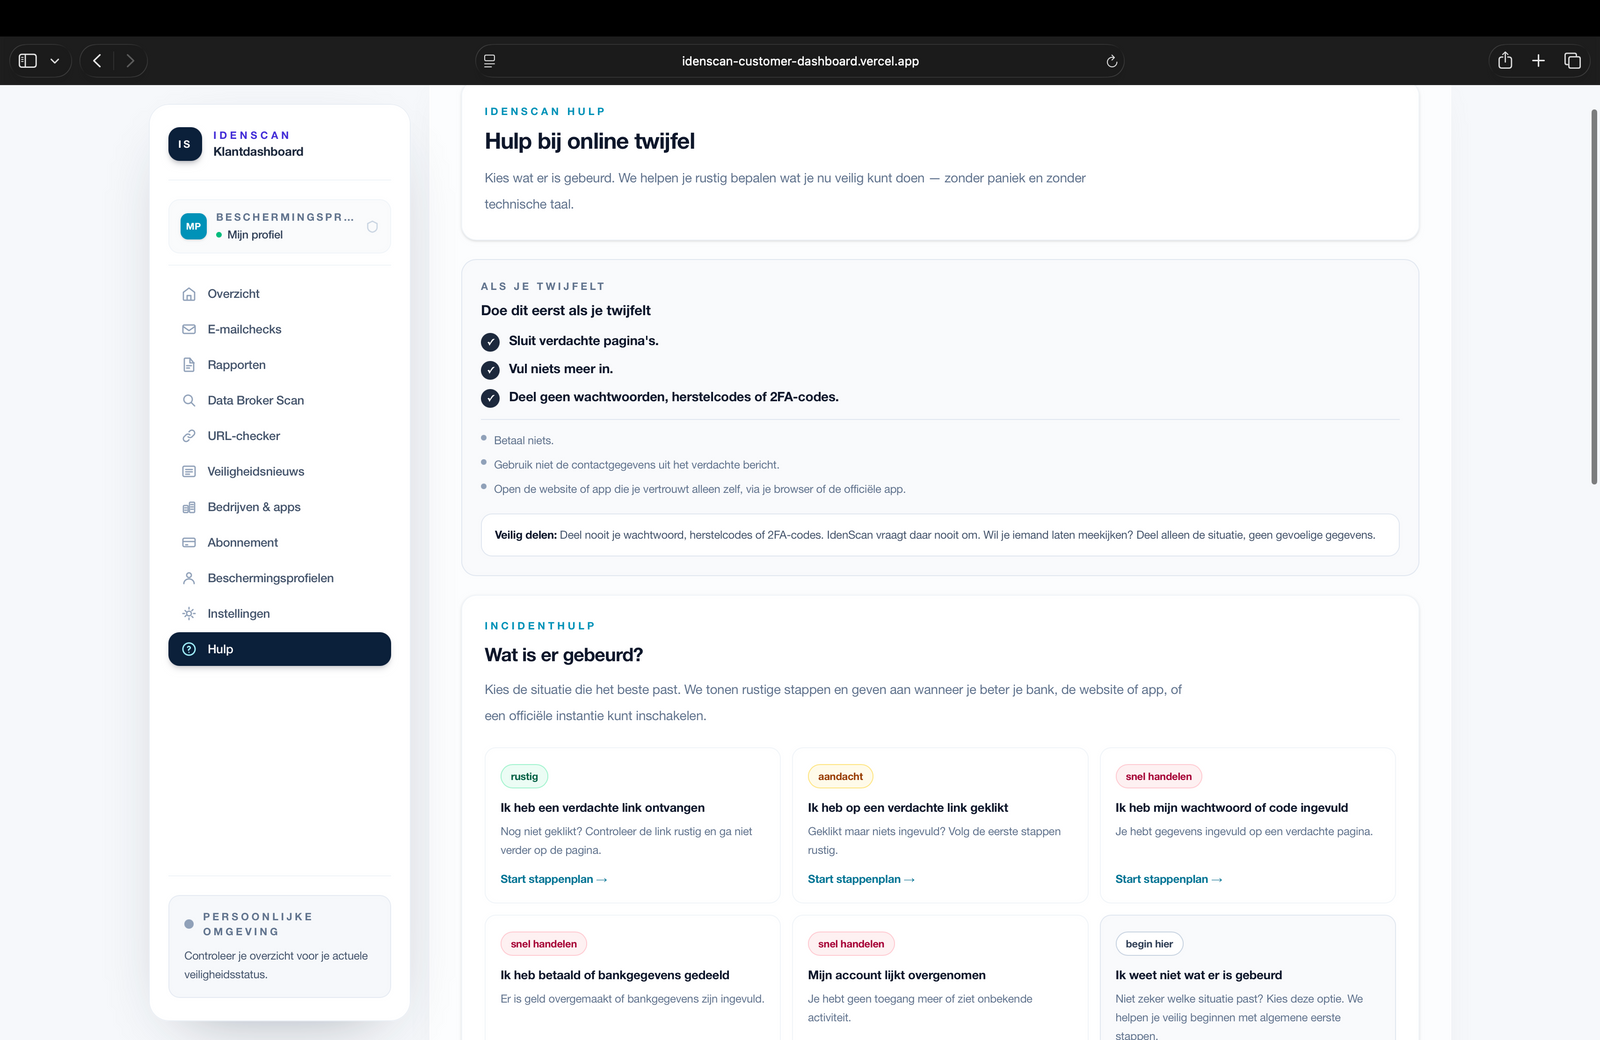The width and height of the screenshot is (1600, 1040).
Task: Open a new tab with plus icon
Action: pos(1538,61)
